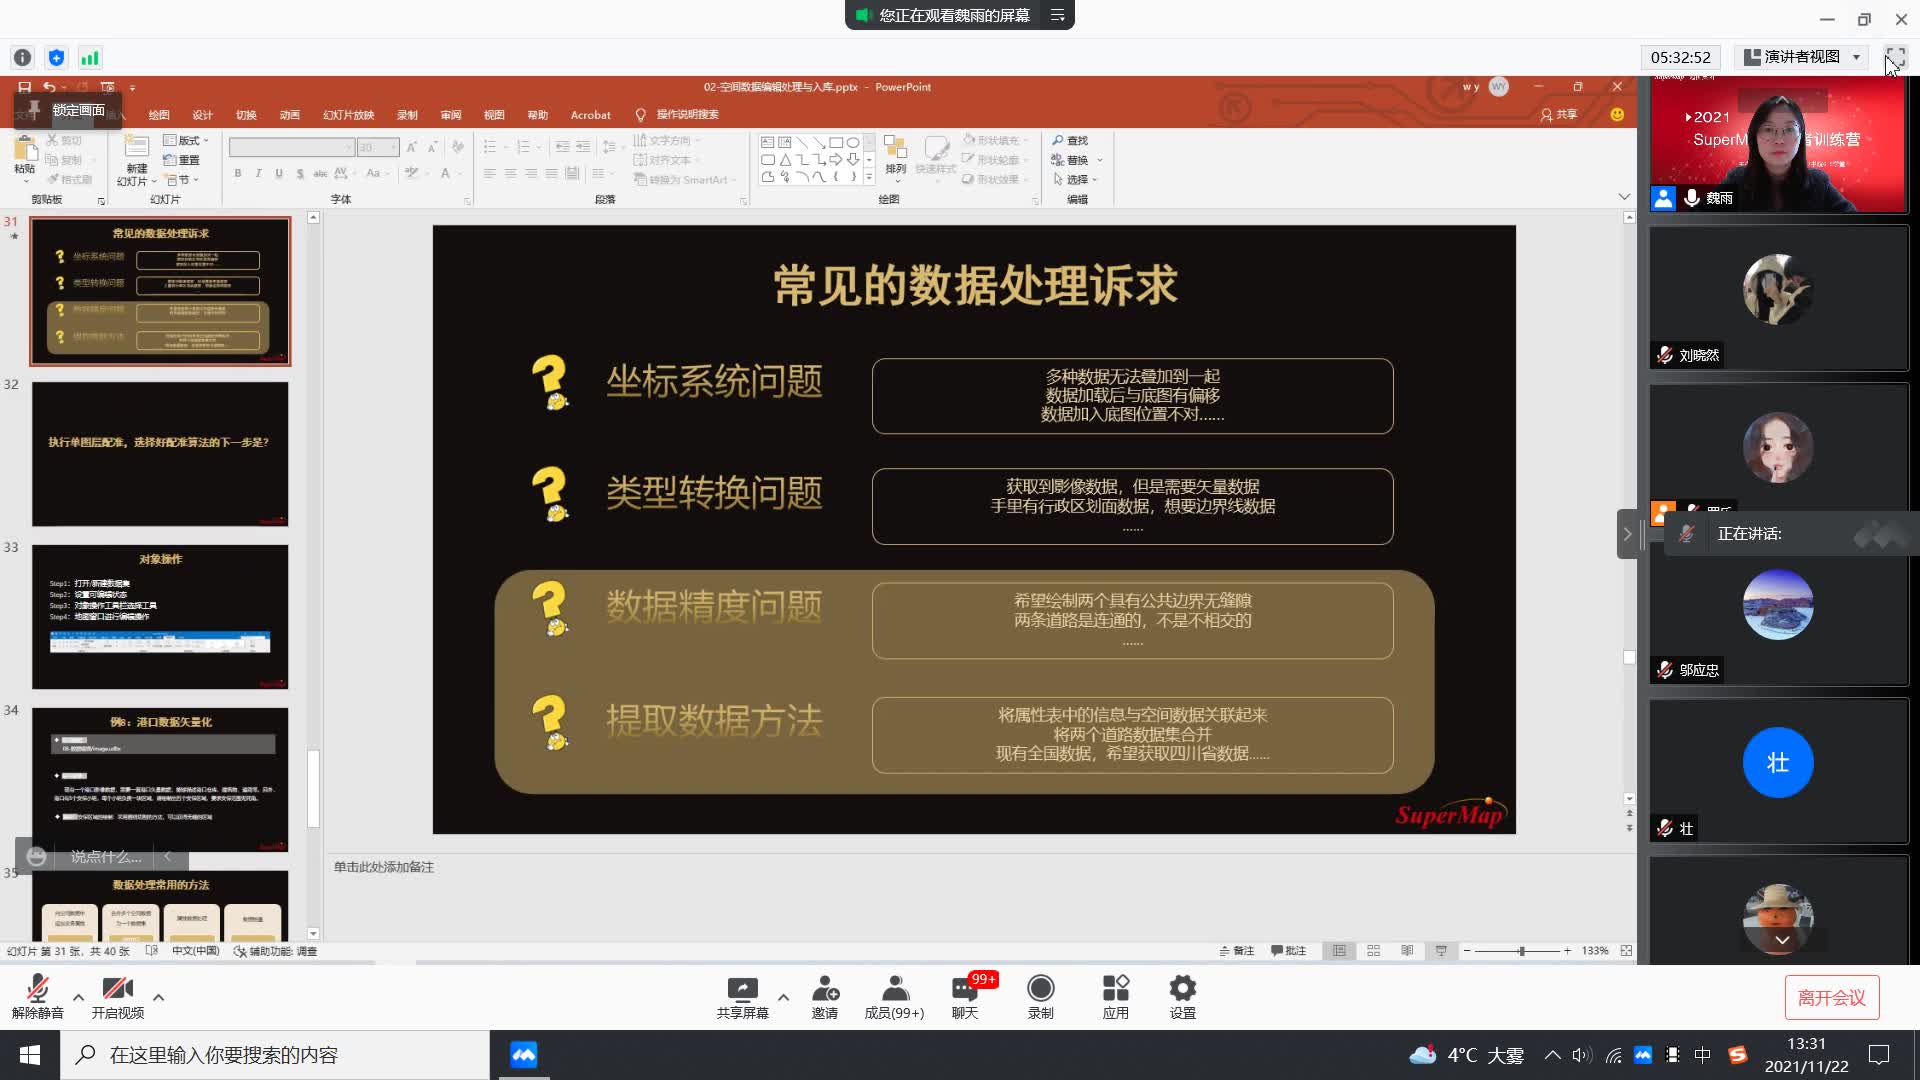Collapse the 说点什么 chat bar arrow
Image resolution: width=1920 pixels, height=1080 pixels.
(168, 856)
